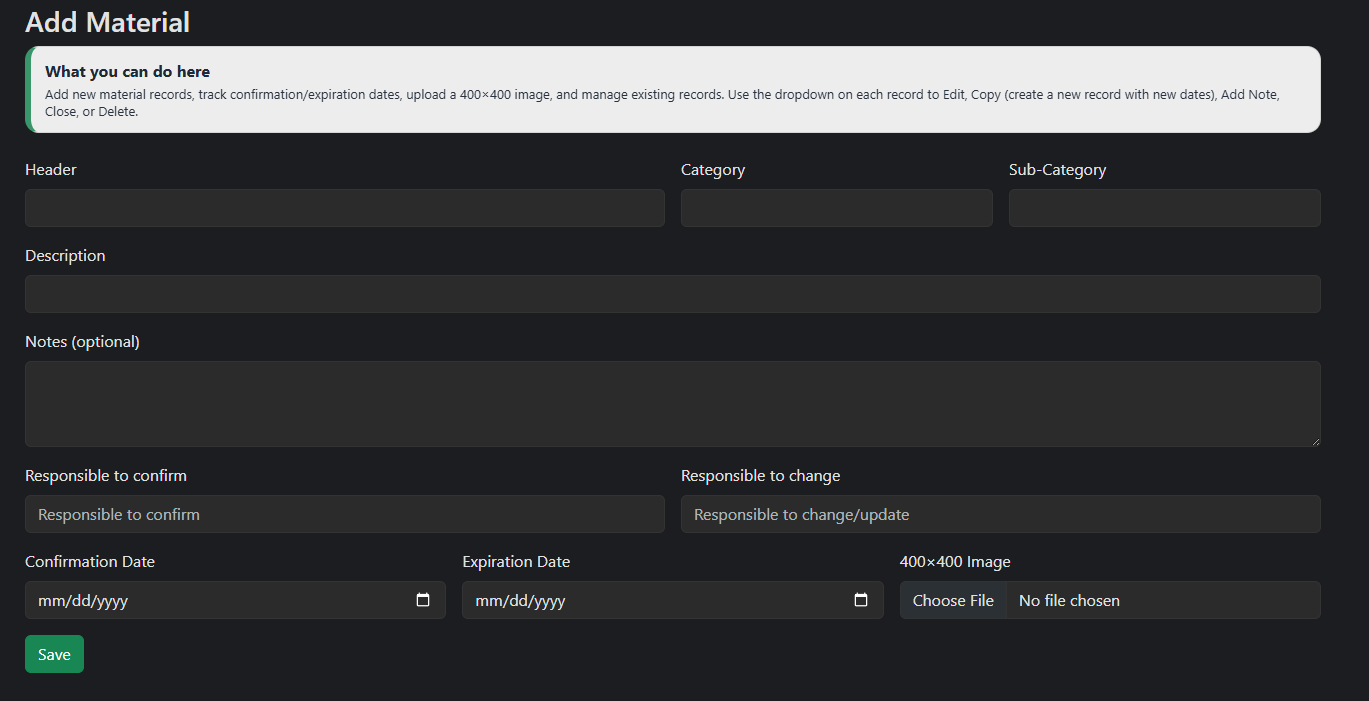Click the Choose File button
This screenshot has width=1369, height=701.
click(x=953, y=600)
